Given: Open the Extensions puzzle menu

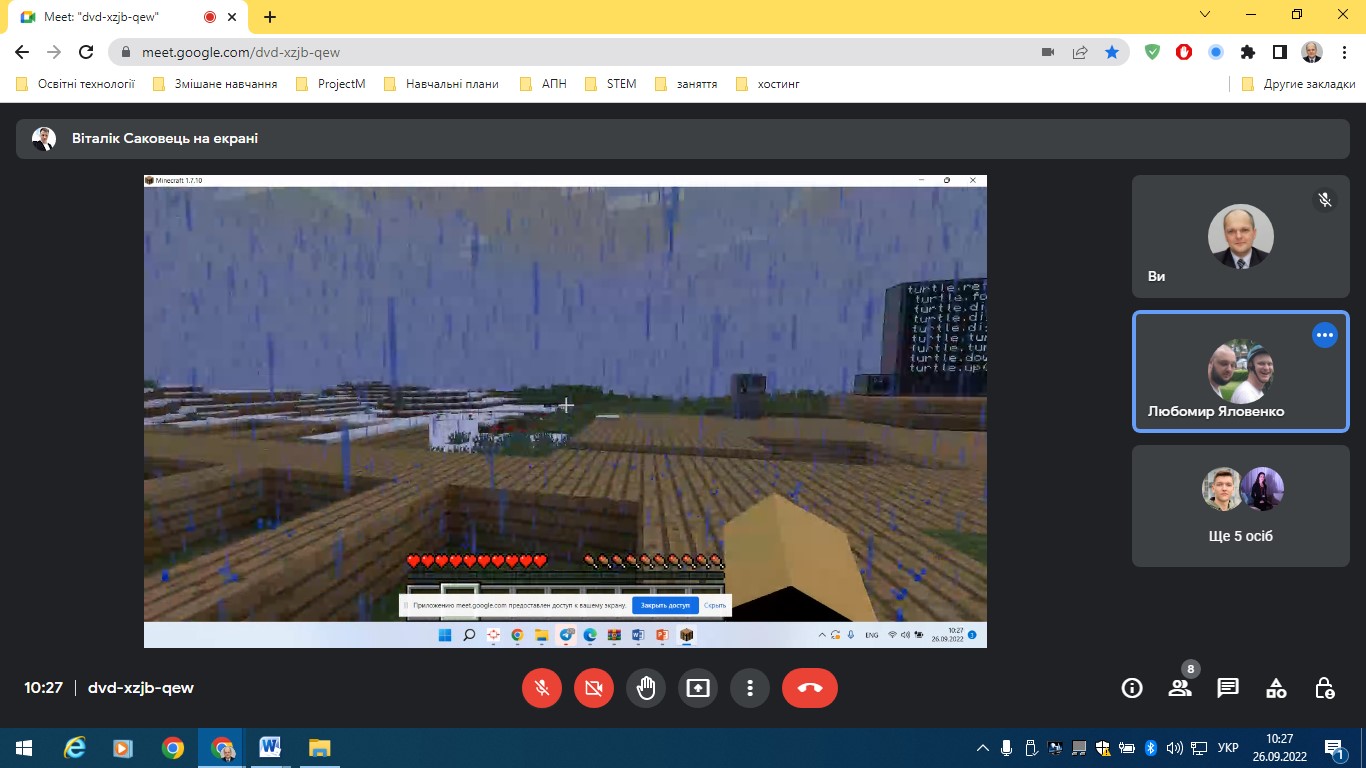Looking at the screenshot, I should 1247,52.
